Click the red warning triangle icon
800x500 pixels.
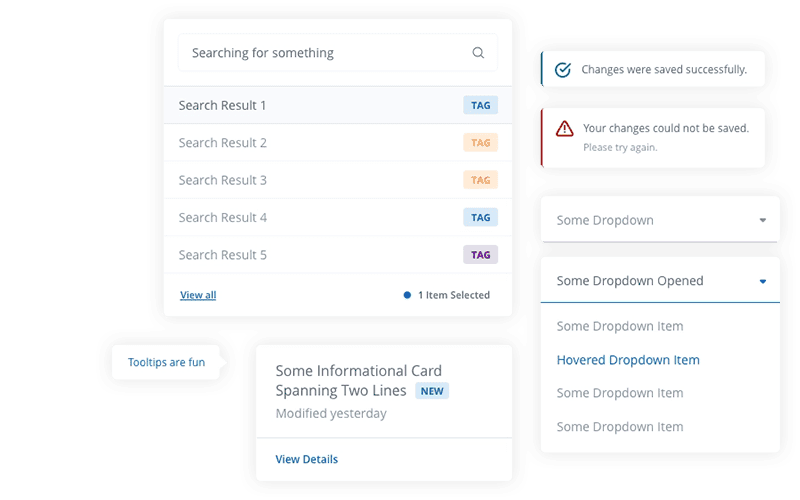point(565,129)
